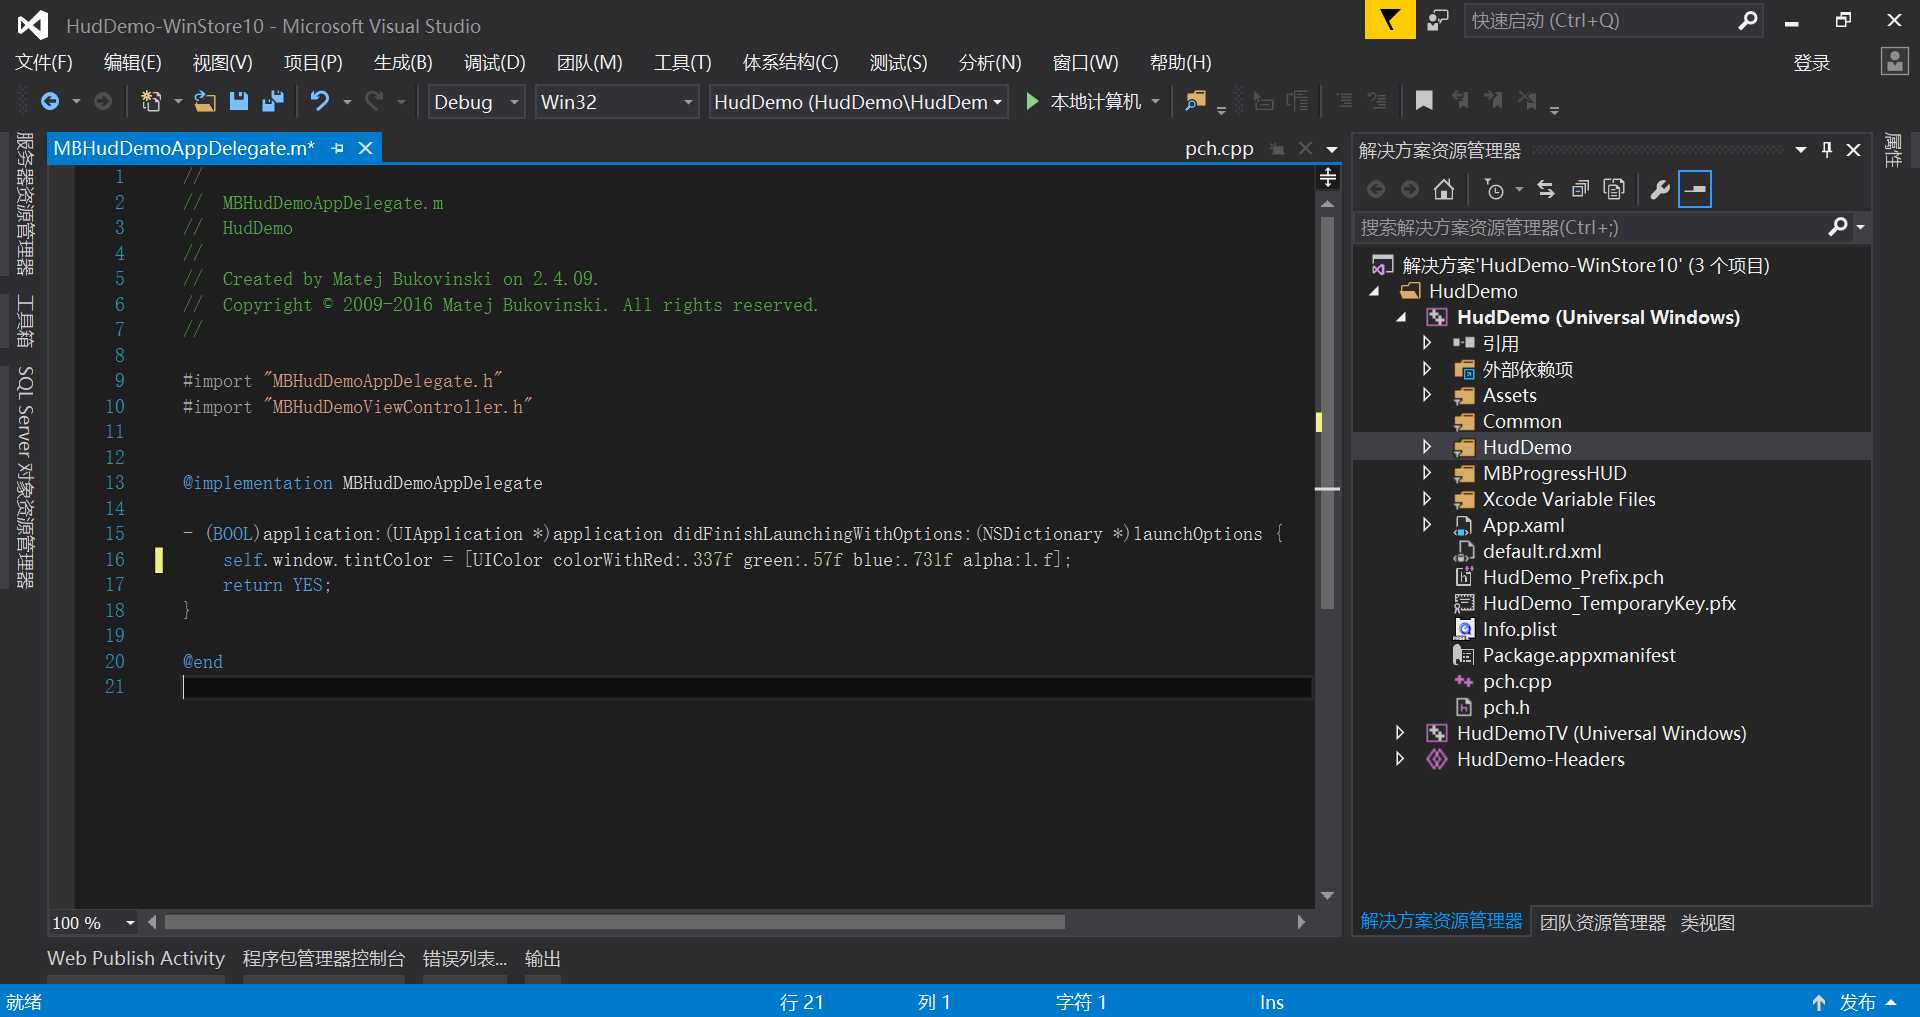Toggle a bookmark using the bookmark icon
Screen dimensions: 1920x1017
1424,101
